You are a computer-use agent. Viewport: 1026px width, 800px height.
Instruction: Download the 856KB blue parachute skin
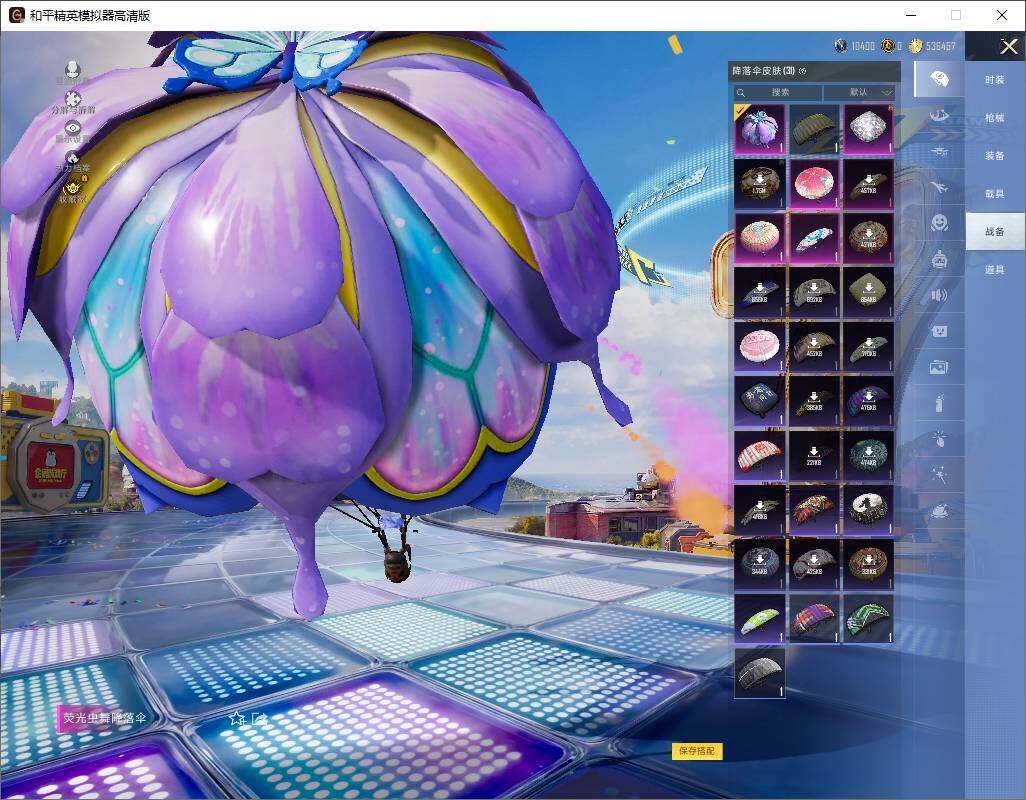[x=759, y=293]
